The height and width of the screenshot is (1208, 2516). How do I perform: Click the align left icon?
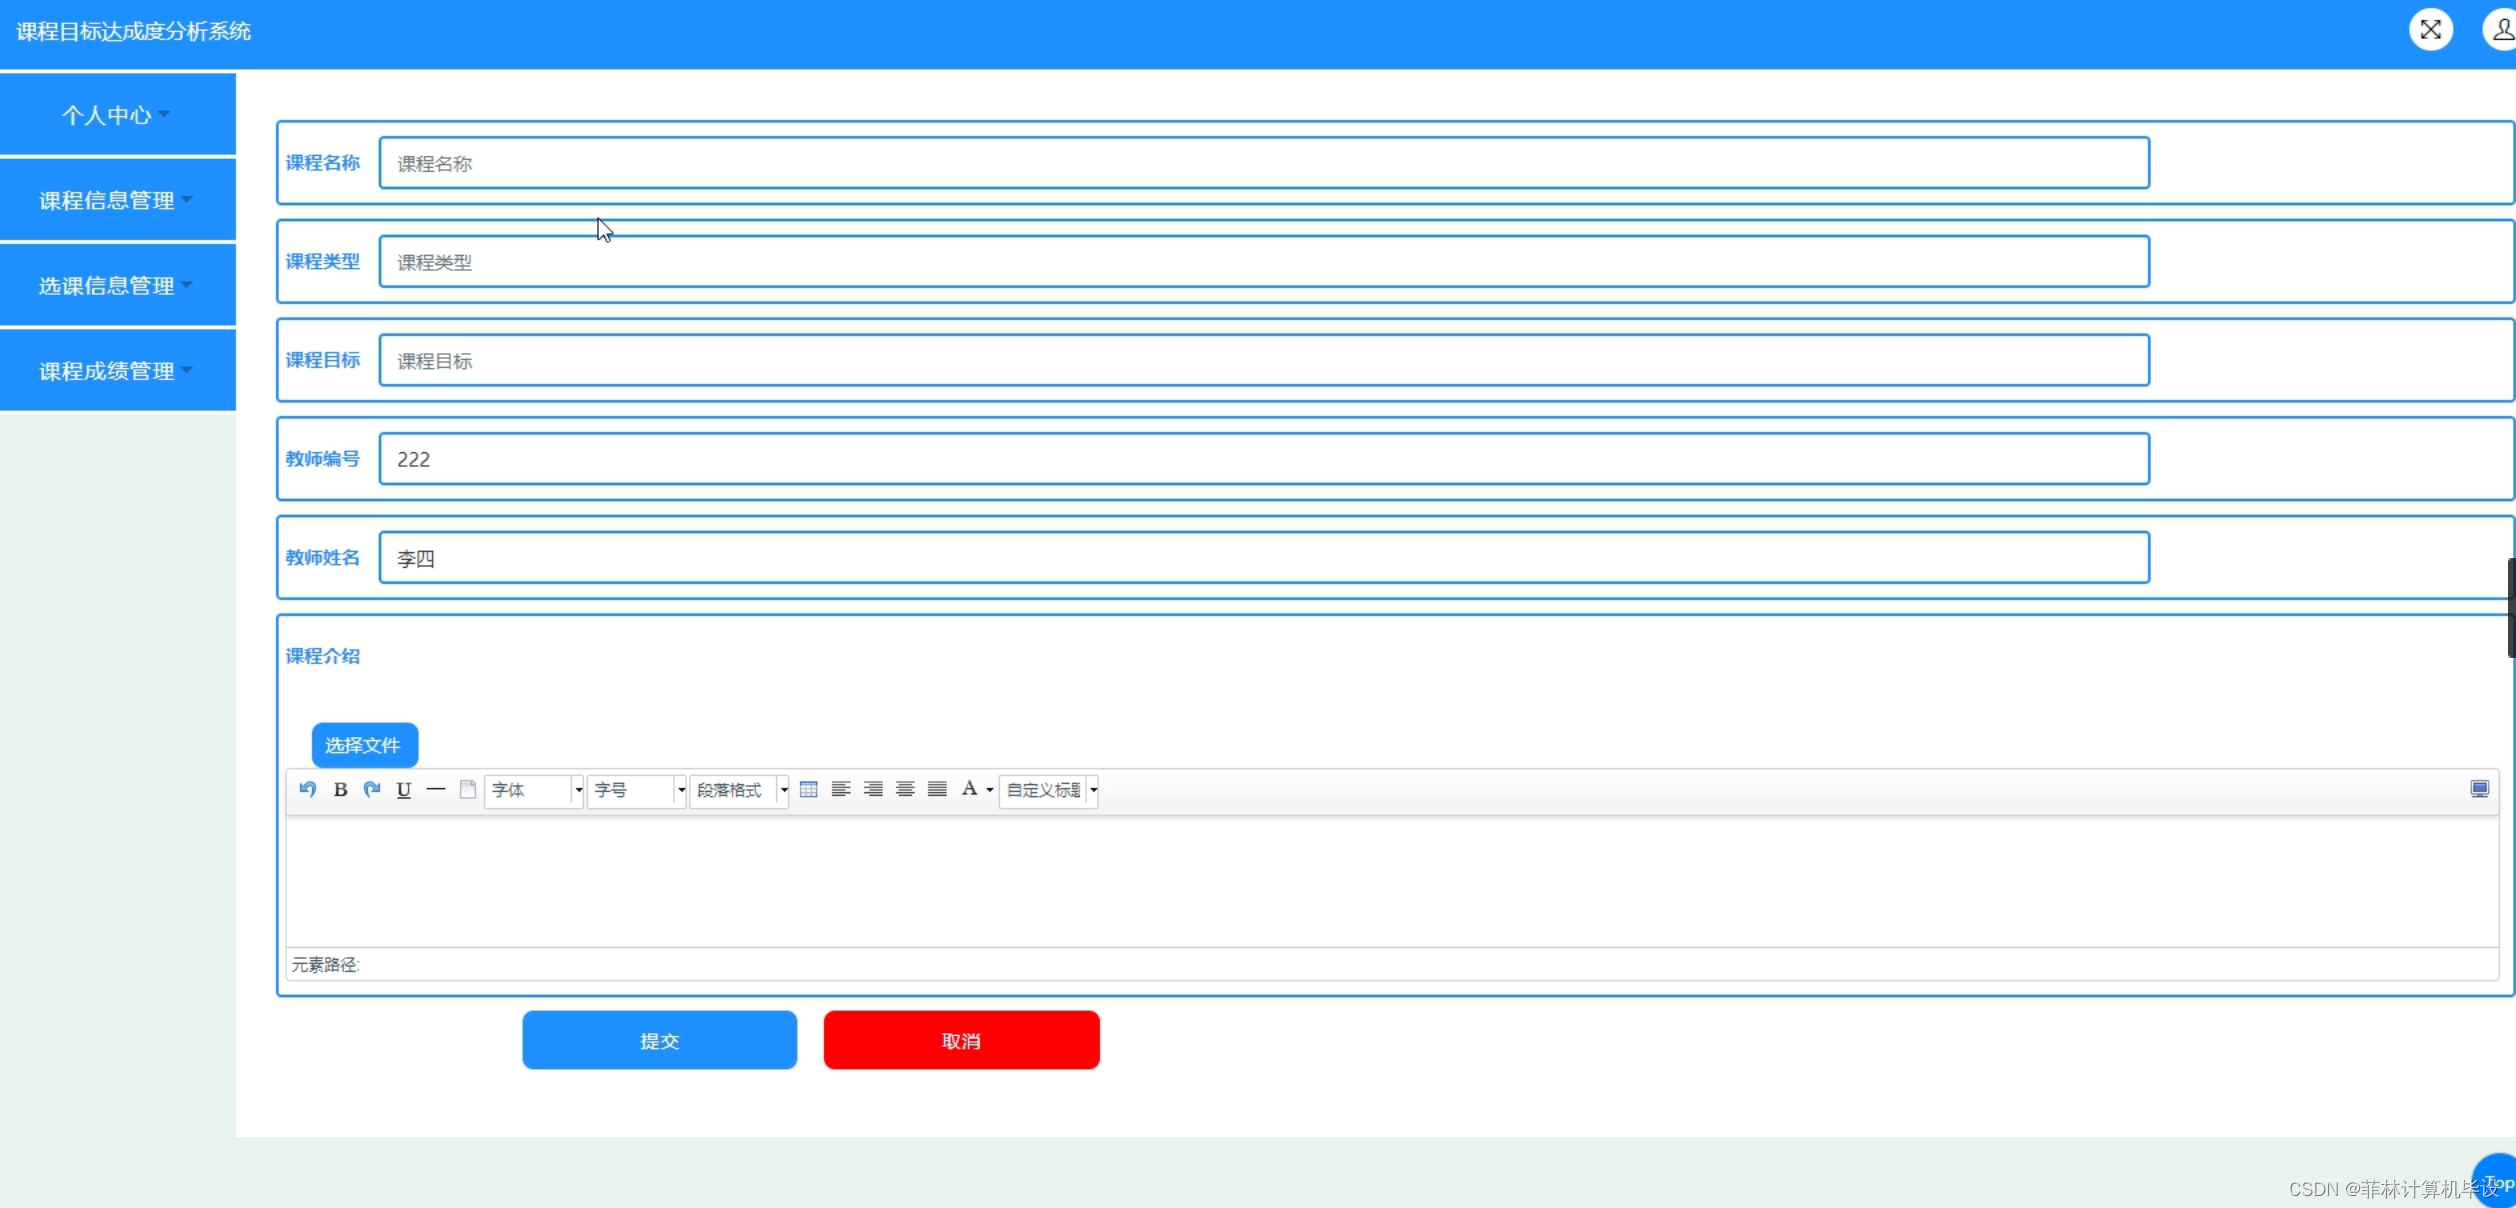[x=841, y=789]
